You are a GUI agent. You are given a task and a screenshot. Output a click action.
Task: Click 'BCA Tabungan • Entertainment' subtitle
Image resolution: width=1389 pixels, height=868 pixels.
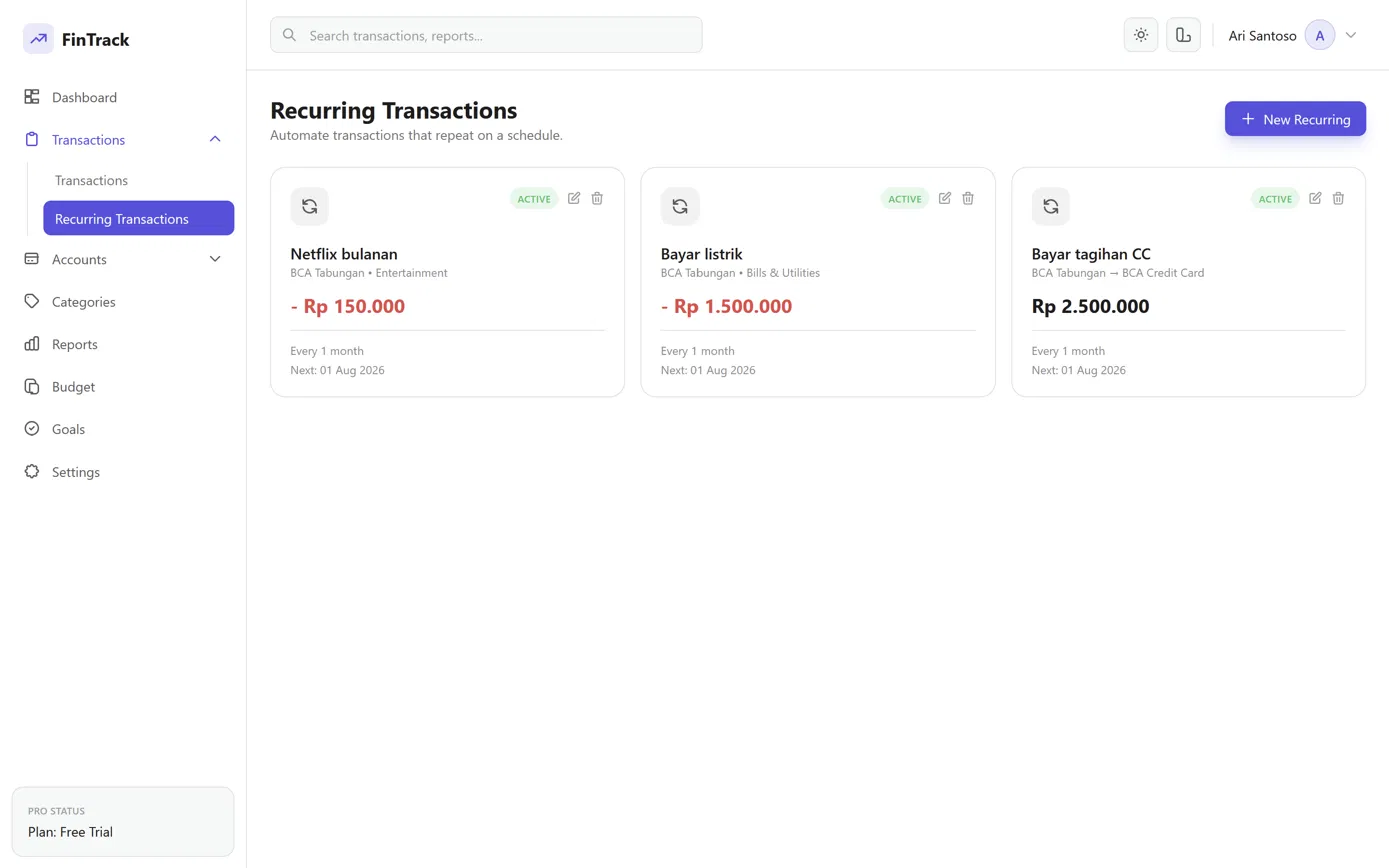point(369,273)
